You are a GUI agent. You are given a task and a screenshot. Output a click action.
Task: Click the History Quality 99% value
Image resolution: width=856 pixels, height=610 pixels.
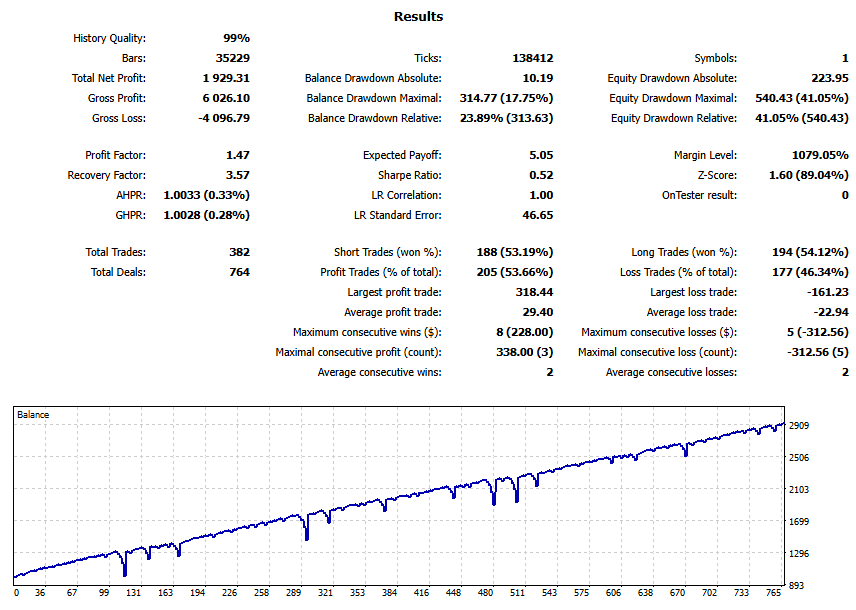click(x=236, y=38)
